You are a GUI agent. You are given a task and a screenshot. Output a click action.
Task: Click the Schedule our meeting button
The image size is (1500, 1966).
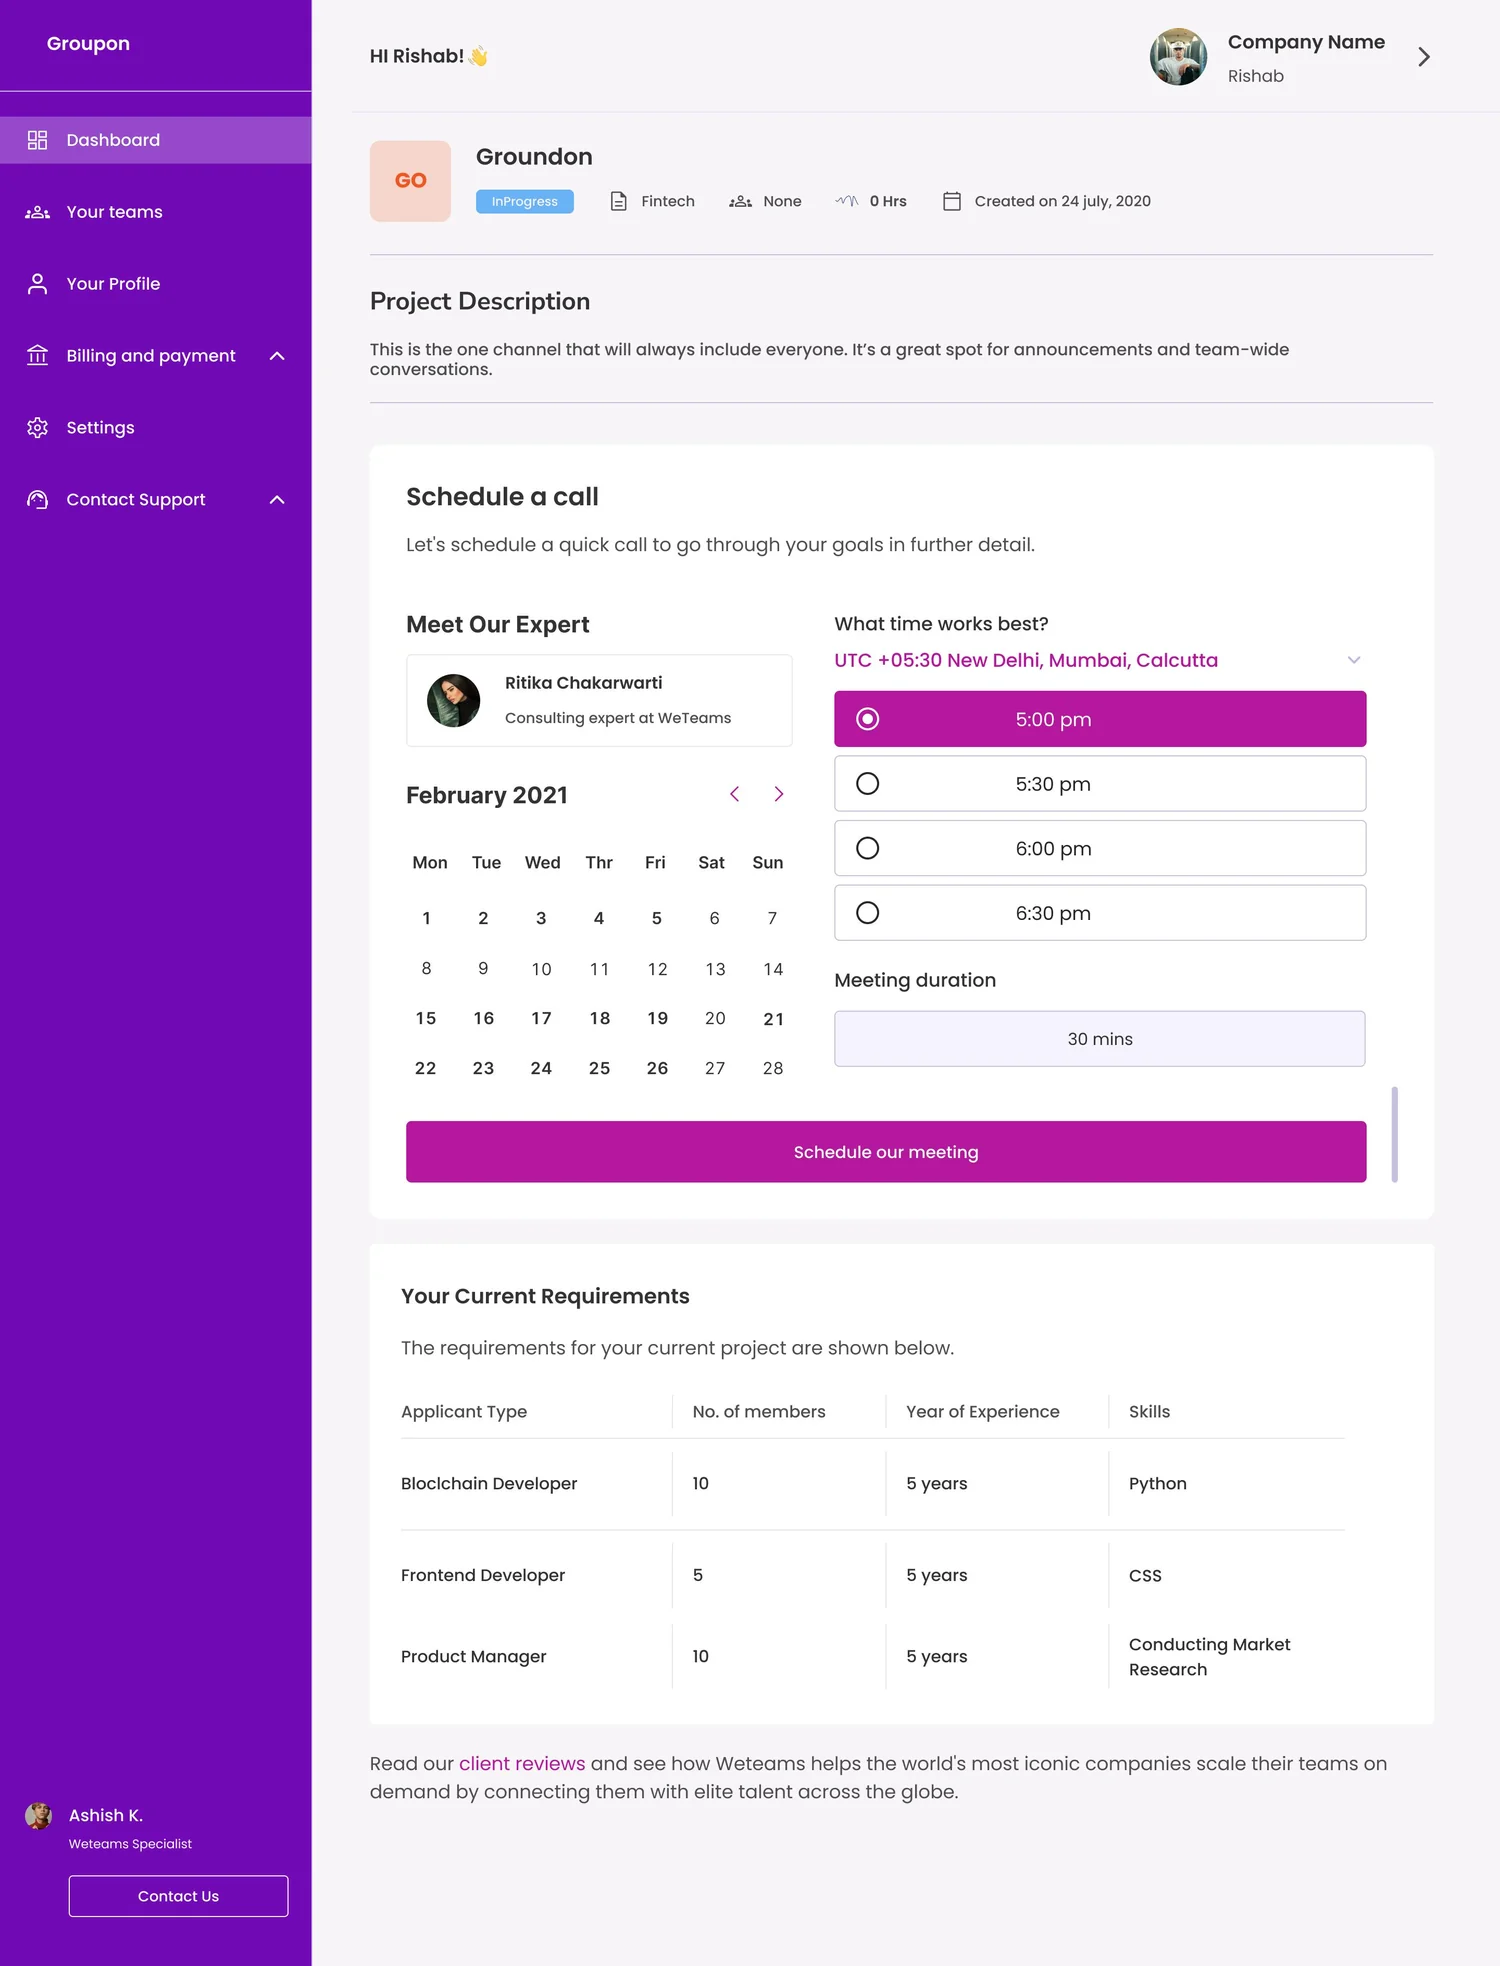[x=886, y=1152]
